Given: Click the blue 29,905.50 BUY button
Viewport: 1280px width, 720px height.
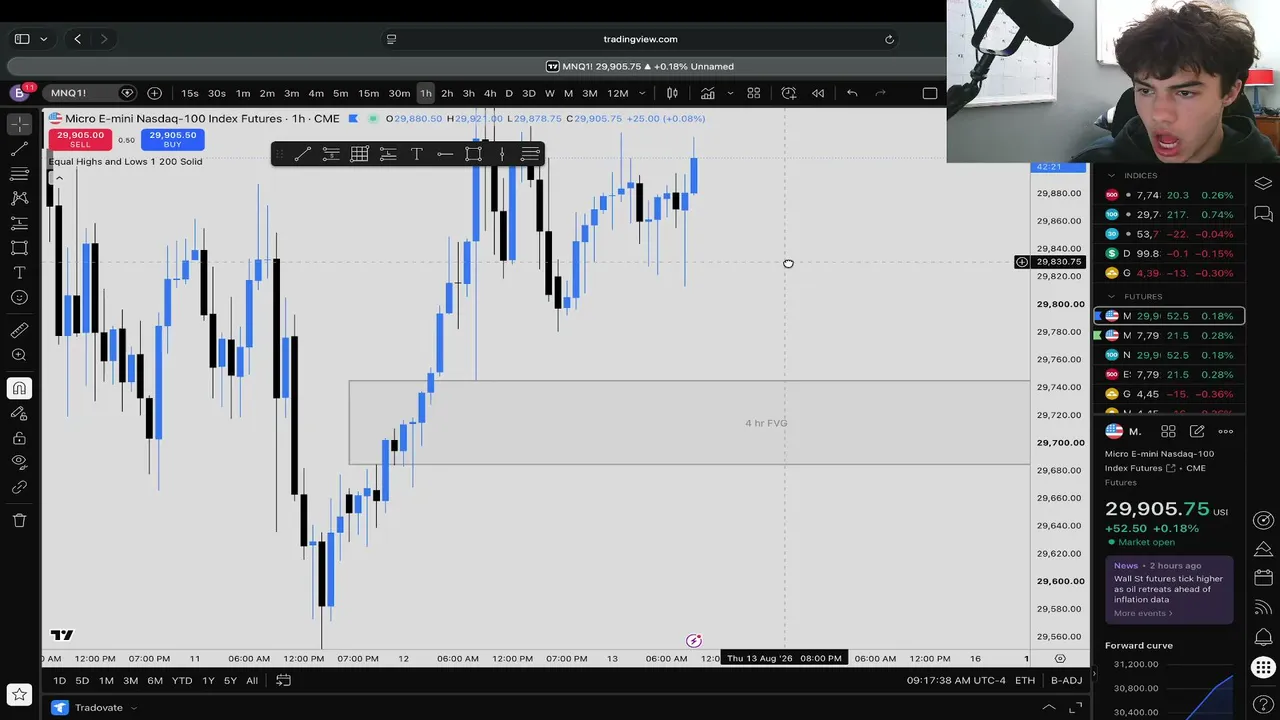Looking at the screenshot, I should (172, 139).
